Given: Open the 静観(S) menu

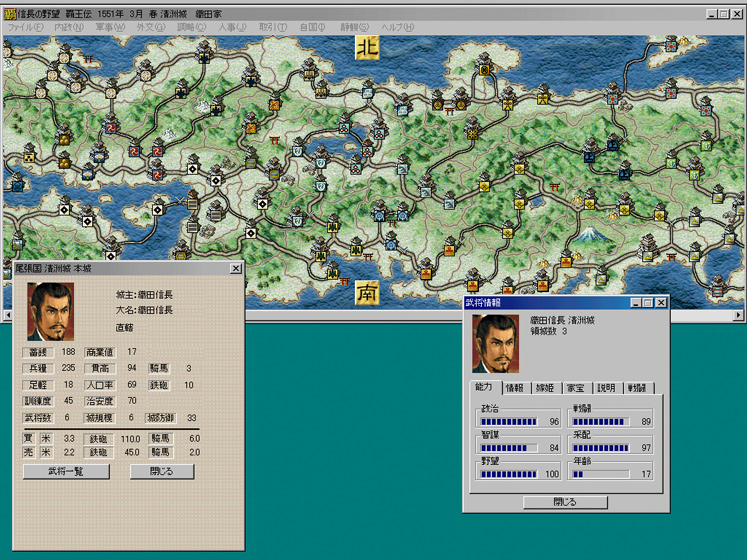Looking at the screenshot, I should pyautogui.click(x=354, y=27).
